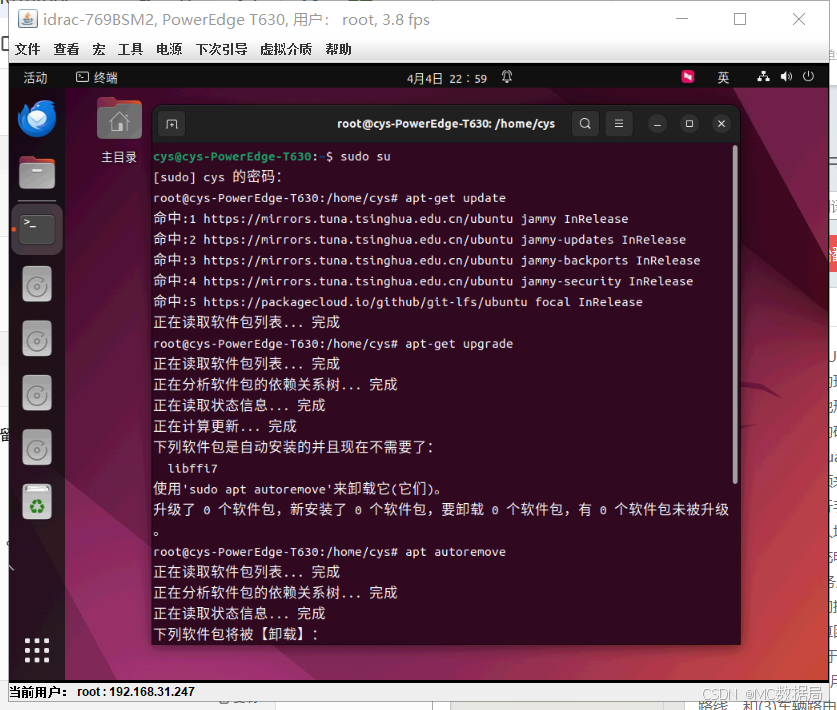Click the 'sudo su' command line
Screen dimensions: 837x710
tap(272, 157)
